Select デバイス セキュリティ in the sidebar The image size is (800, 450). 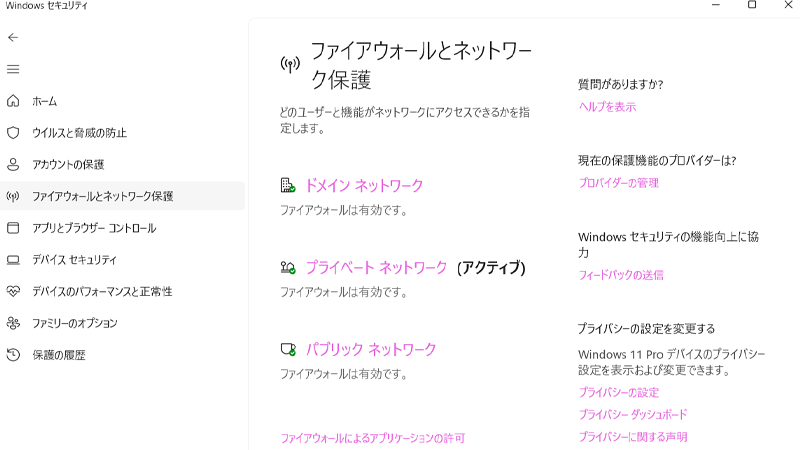coord(122,260)
